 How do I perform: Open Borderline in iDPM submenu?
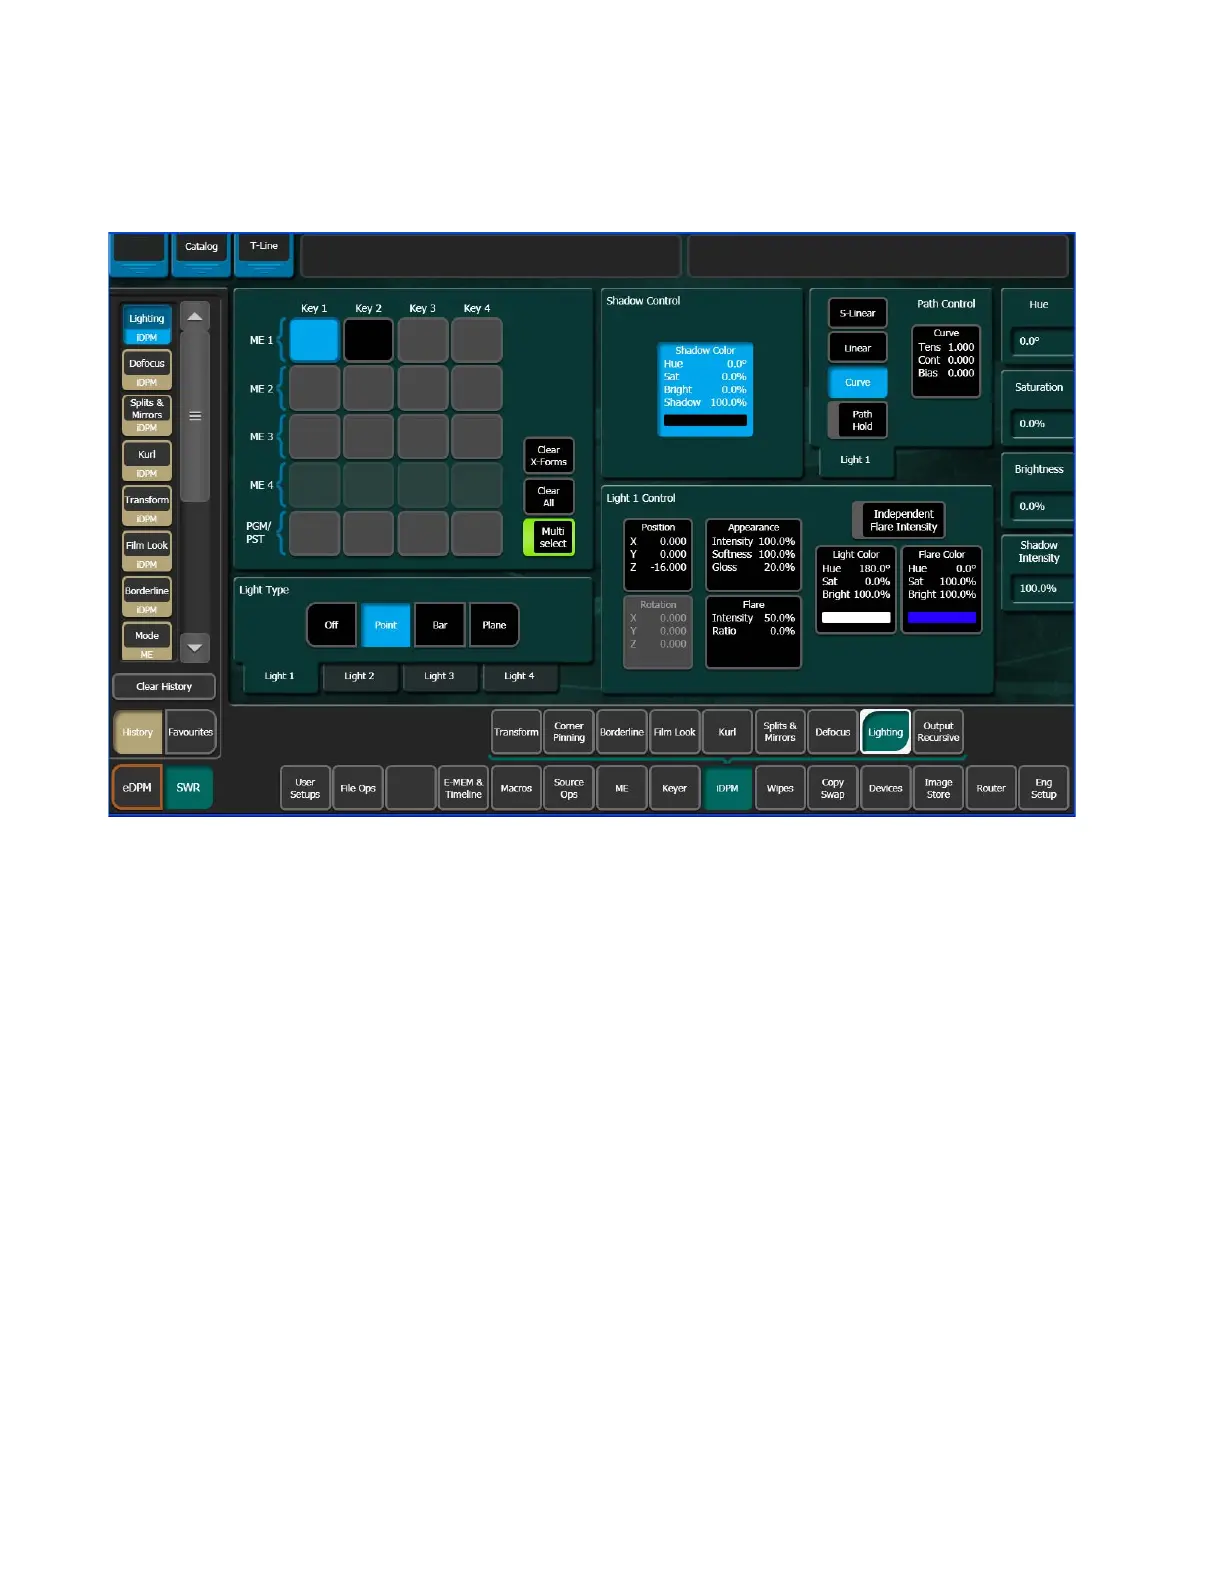(622, 732)
